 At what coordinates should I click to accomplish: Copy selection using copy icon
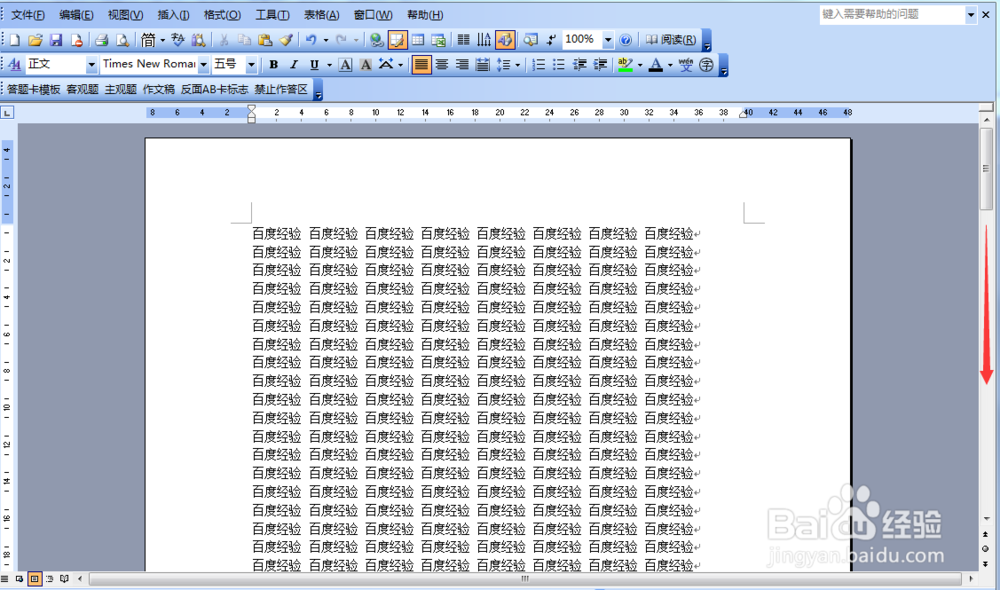244,40
